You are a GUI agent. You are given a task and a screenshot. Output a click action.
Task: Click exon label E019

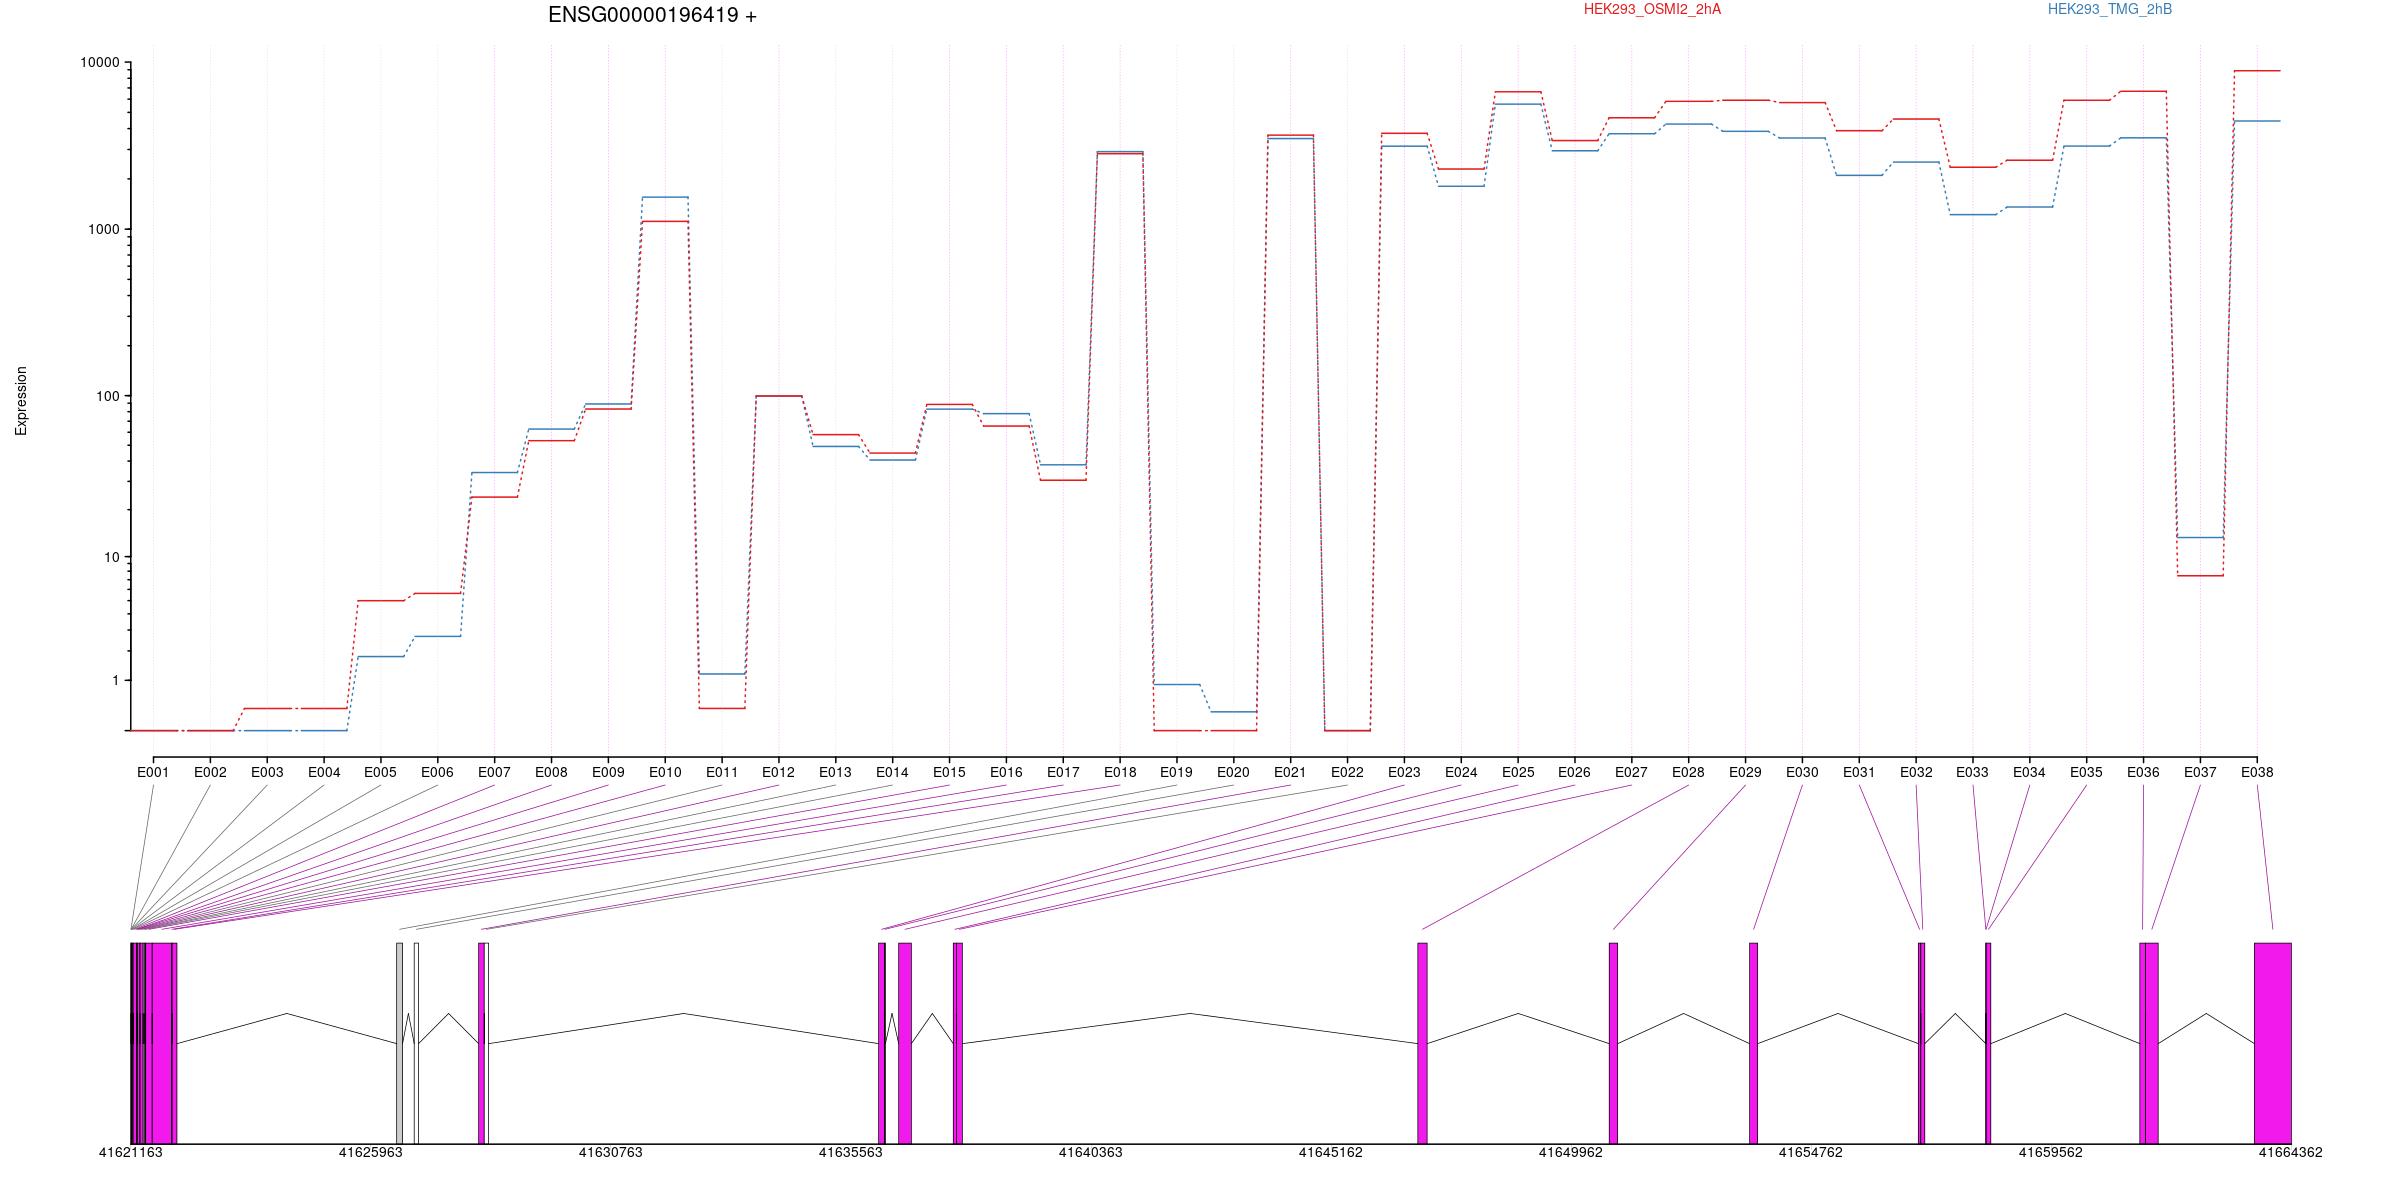click(1176, 772)
